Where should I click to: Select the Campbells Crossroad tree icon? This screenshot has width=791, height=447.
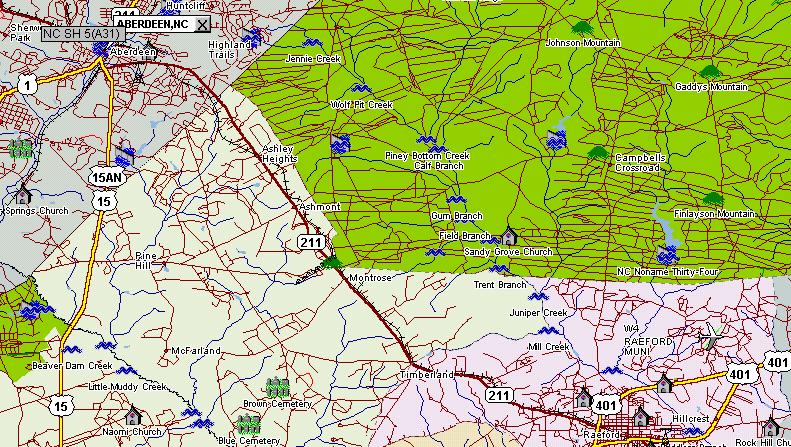click(x=598, y=153)
